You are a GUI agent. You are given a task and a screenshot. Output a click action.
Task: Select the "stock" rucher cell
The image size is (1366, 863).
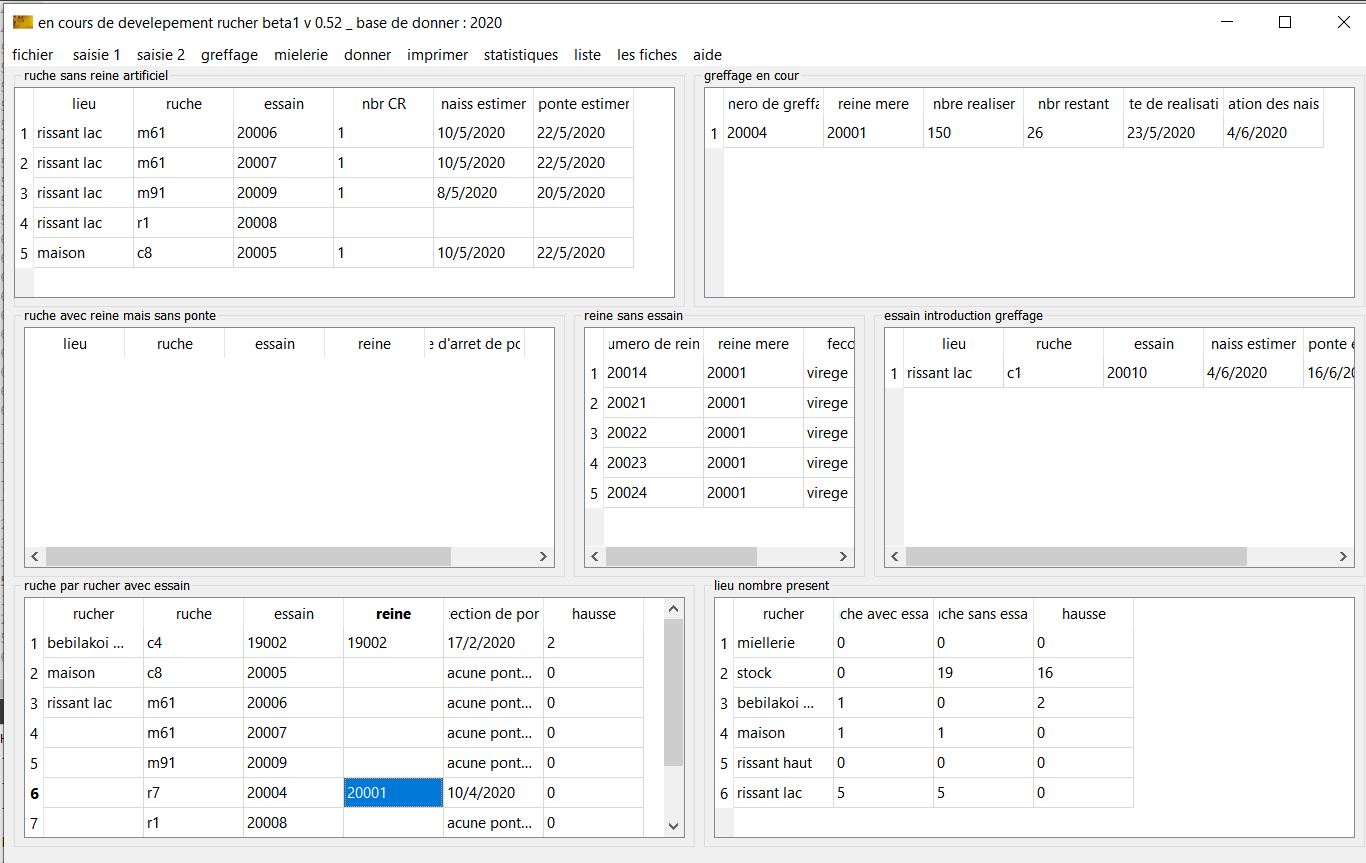pos(783,673)
